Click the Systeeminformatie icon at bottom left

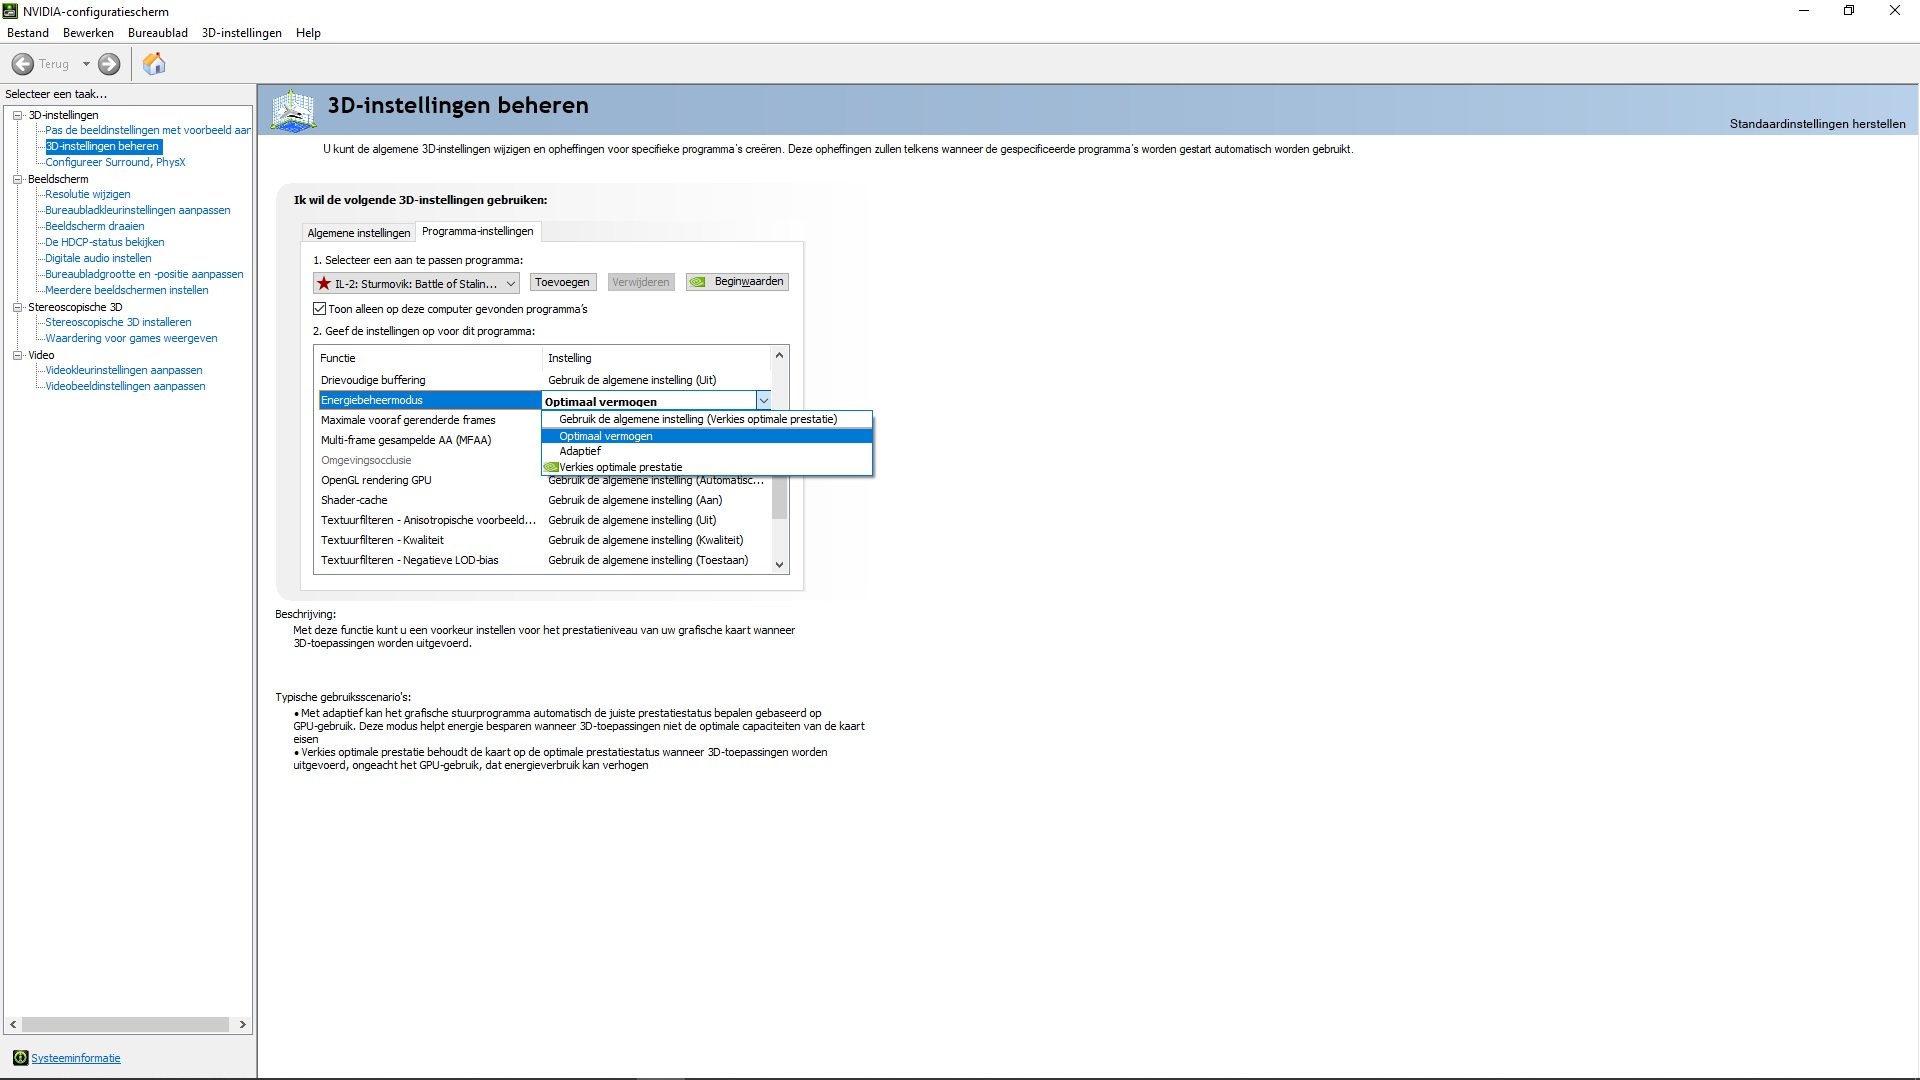[x=20, y=1058]
